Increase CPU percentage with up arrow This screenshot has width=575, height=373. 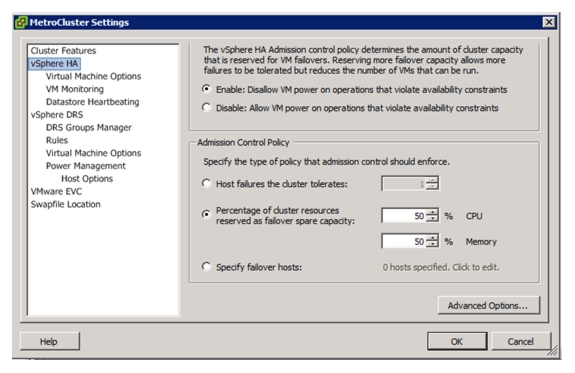(x=433, y=212)
